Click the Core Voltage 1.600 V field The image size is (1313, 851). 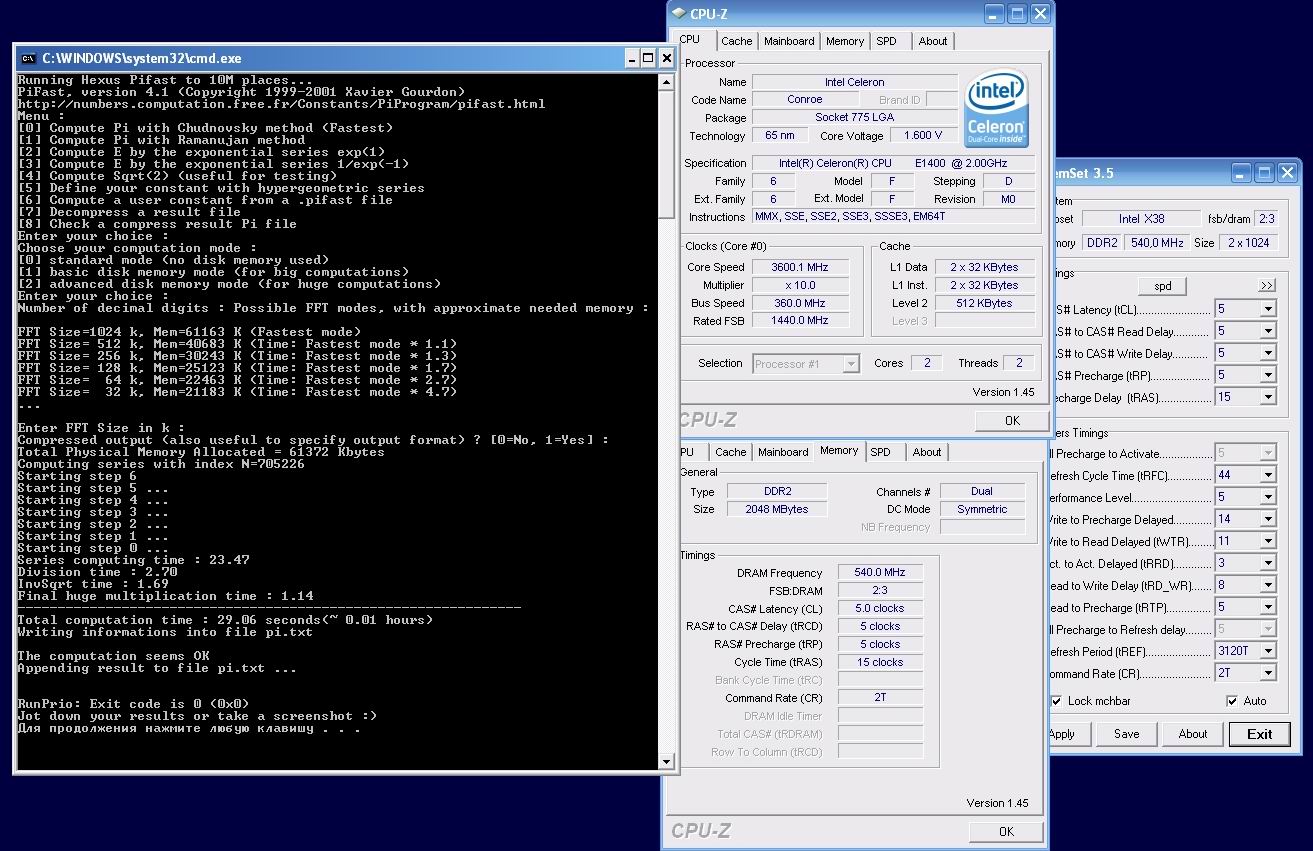(x=923, y=135)
